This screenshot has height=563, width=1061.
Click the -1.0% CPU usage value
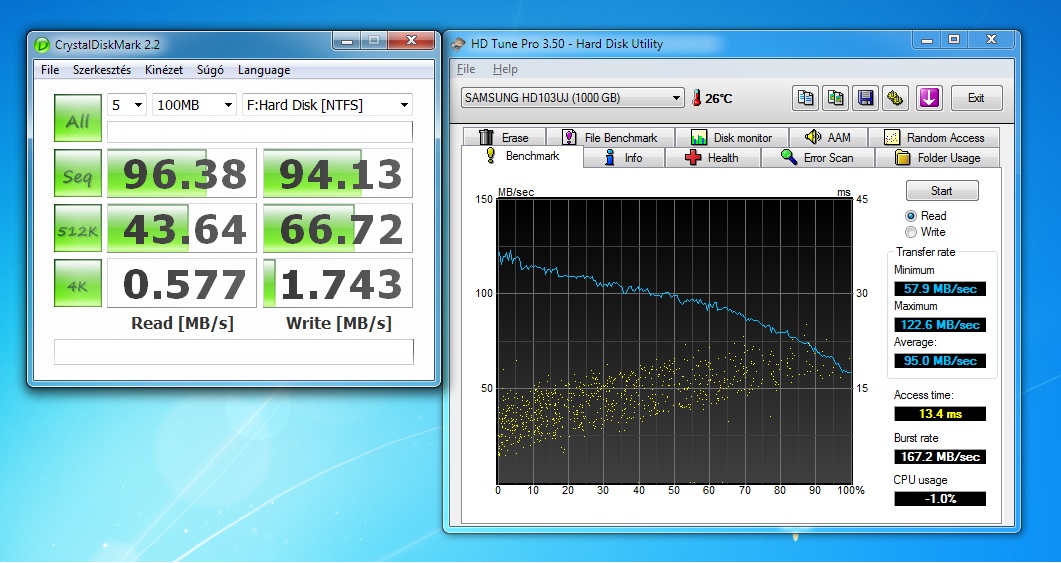(x=940, y=499)
